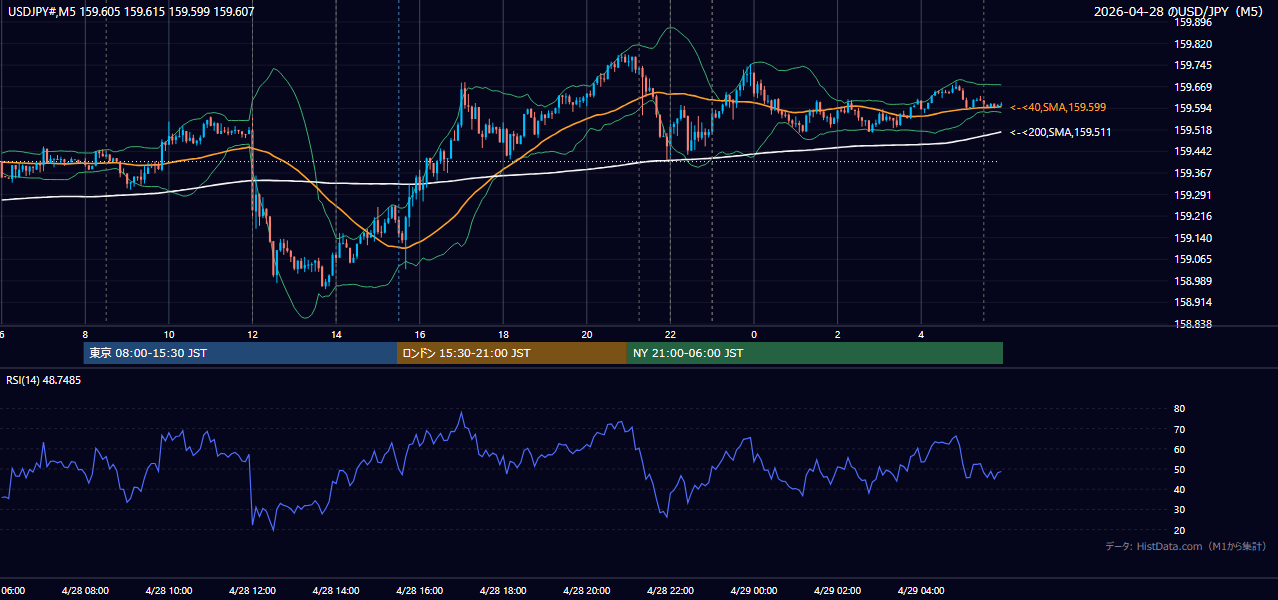Click the 4/28 08:00 date axis label
1278x600 pixels.
tap(85, 591)
